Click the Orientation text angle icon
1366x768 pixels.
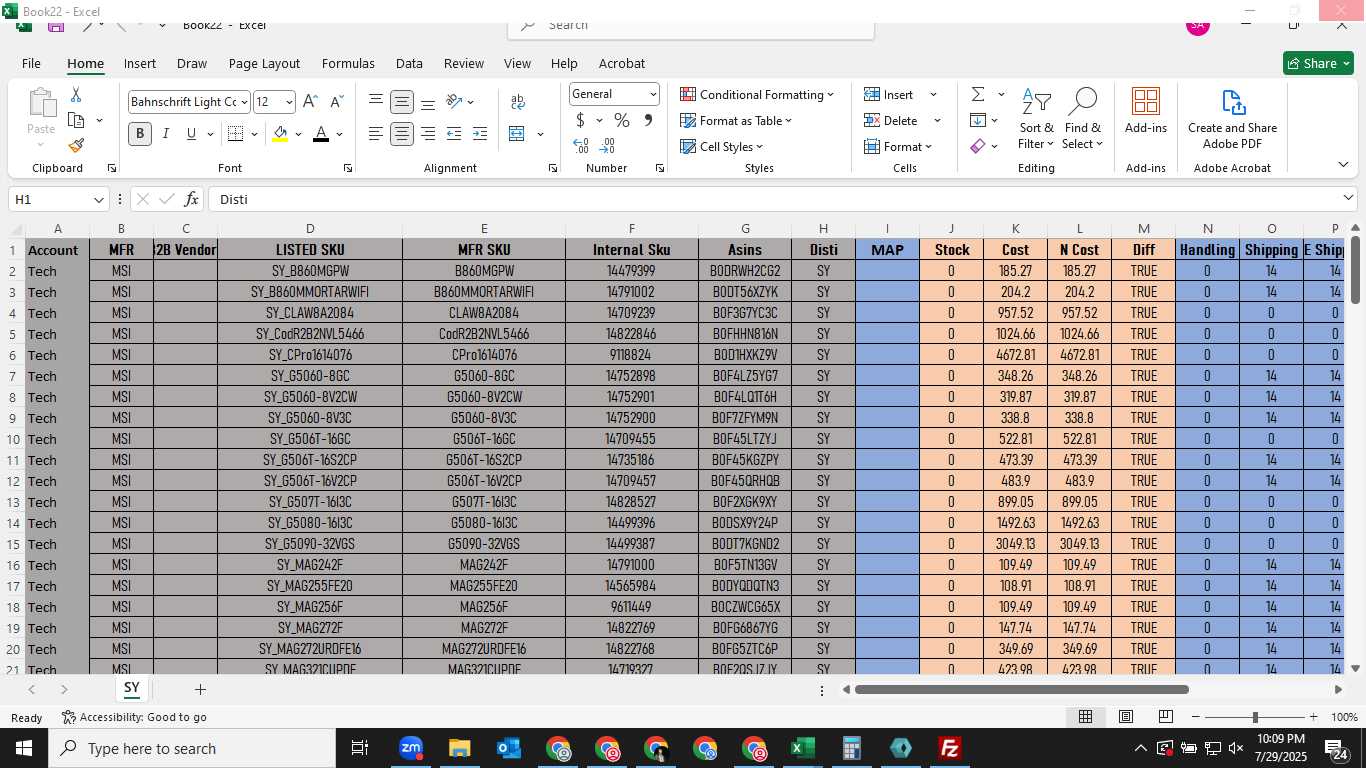[454, 102]
